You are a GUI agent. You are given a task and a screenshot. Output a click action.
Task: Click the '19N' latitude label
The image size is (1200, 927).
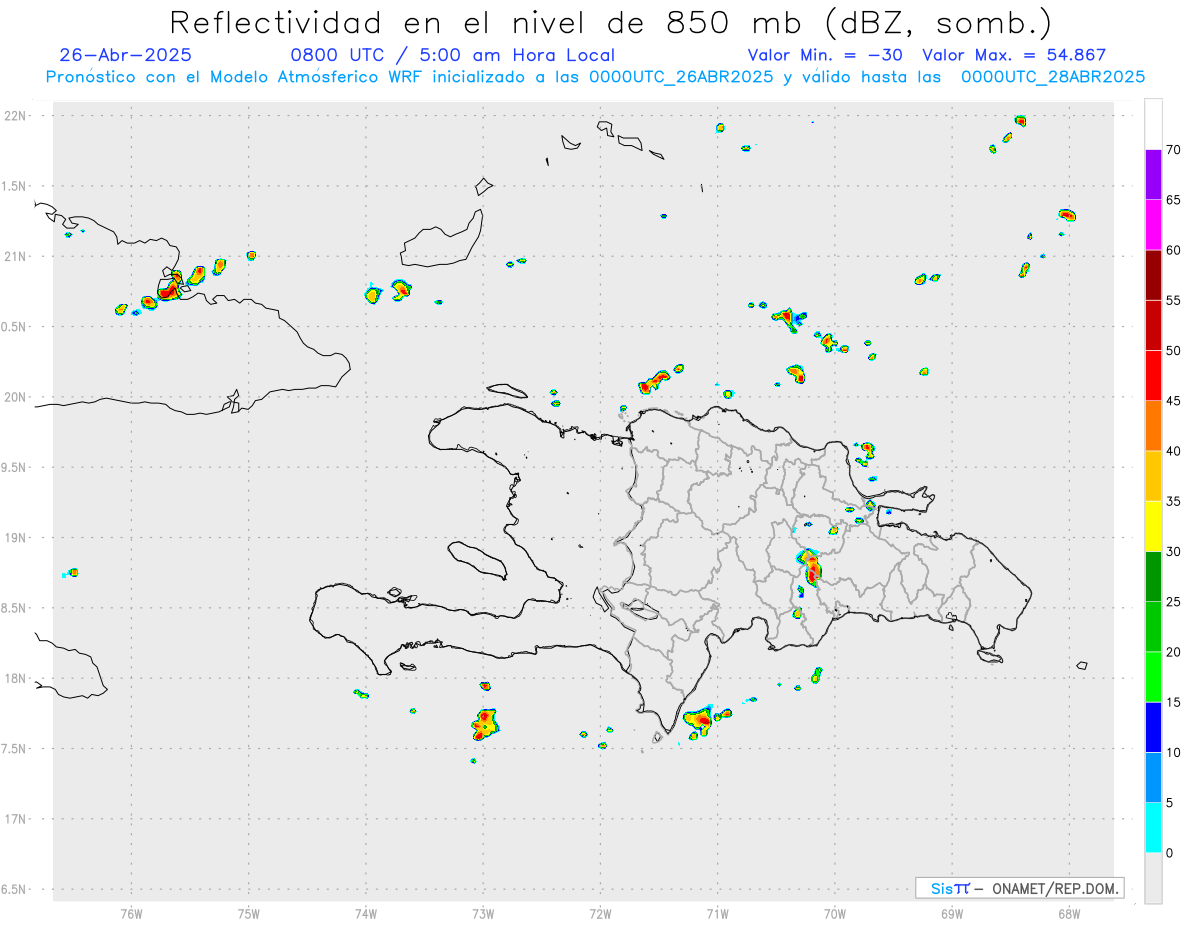pos(17,538)
